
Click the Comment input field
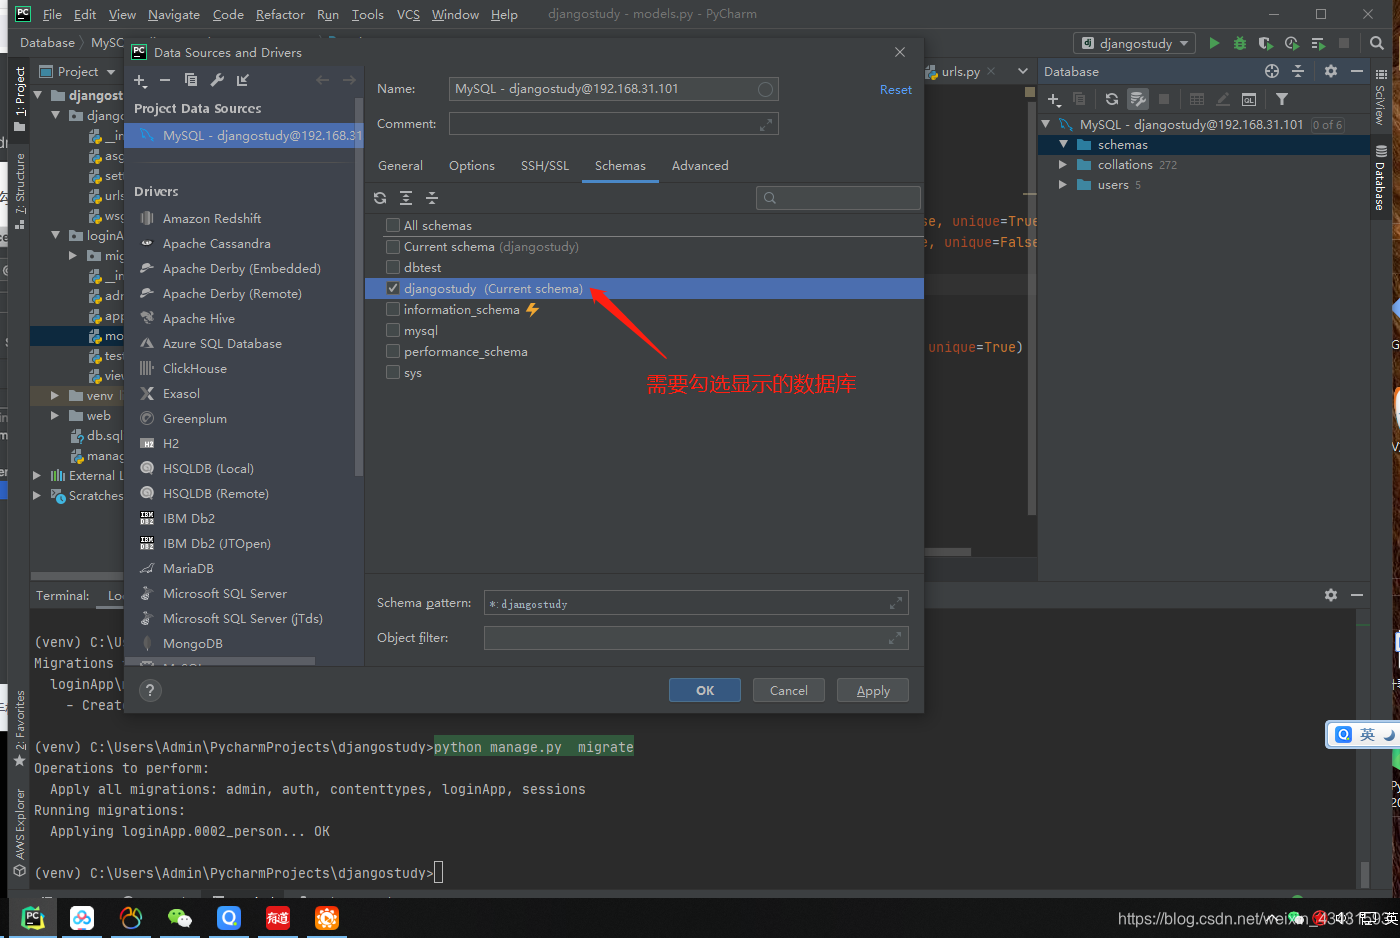pos(614,124)
